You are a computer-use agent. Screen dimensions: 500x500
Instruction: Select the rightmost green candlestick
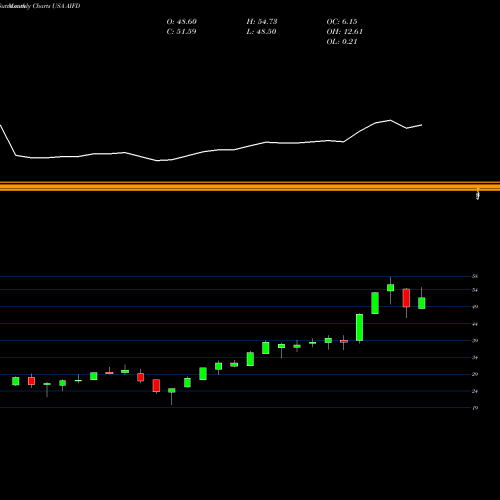pos(422,303)
